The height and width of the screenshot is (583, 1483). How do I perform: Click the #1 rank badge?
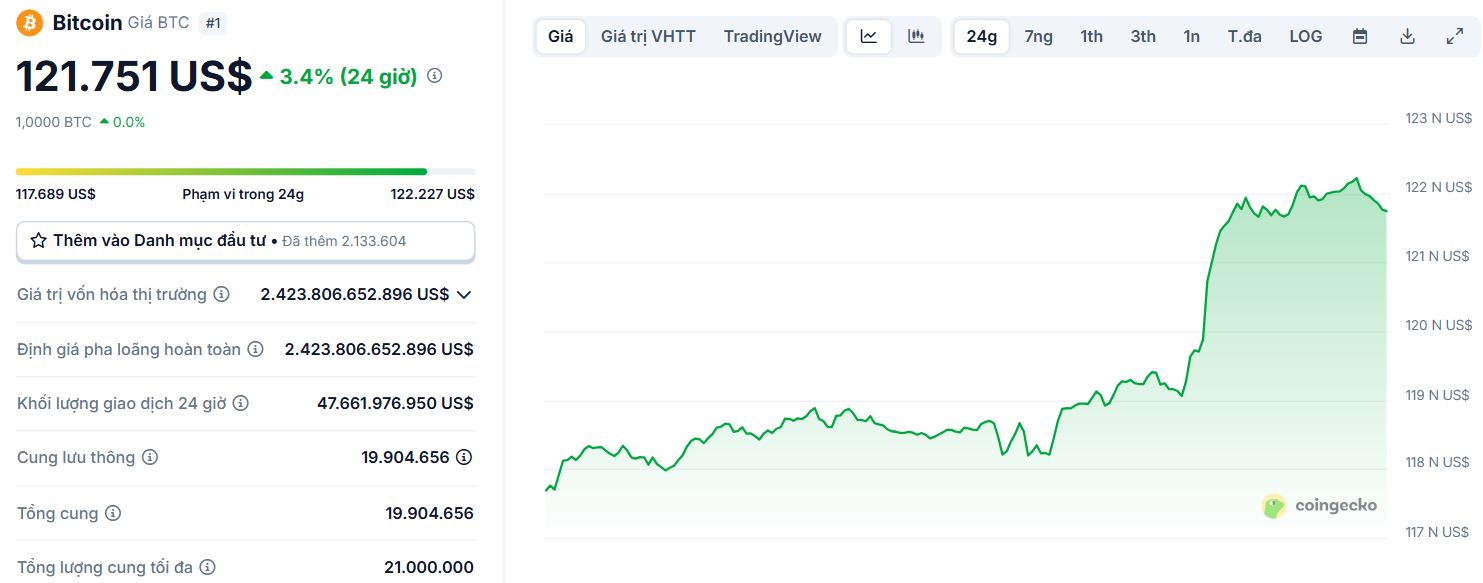click(212, 23)
